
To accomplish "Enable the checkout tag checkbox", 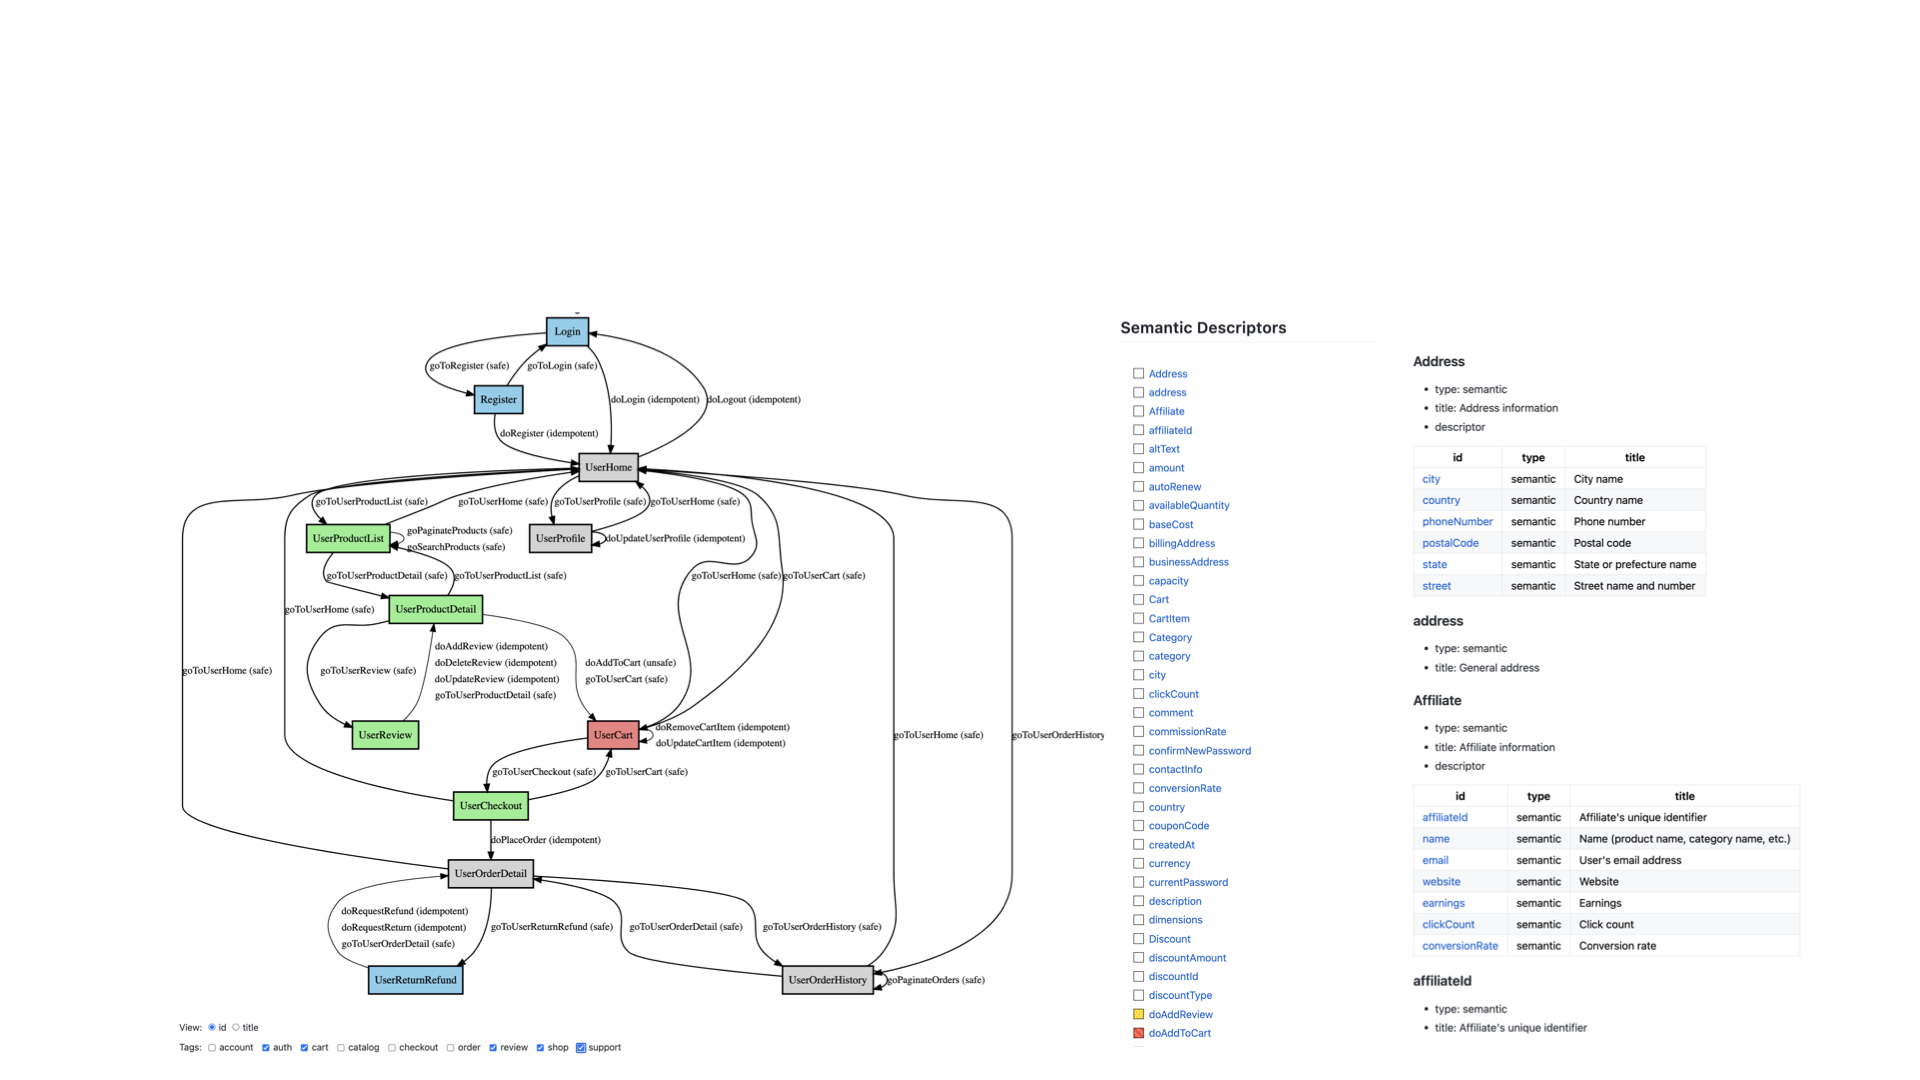I will pyautogui.click(x=392, y=1048).
